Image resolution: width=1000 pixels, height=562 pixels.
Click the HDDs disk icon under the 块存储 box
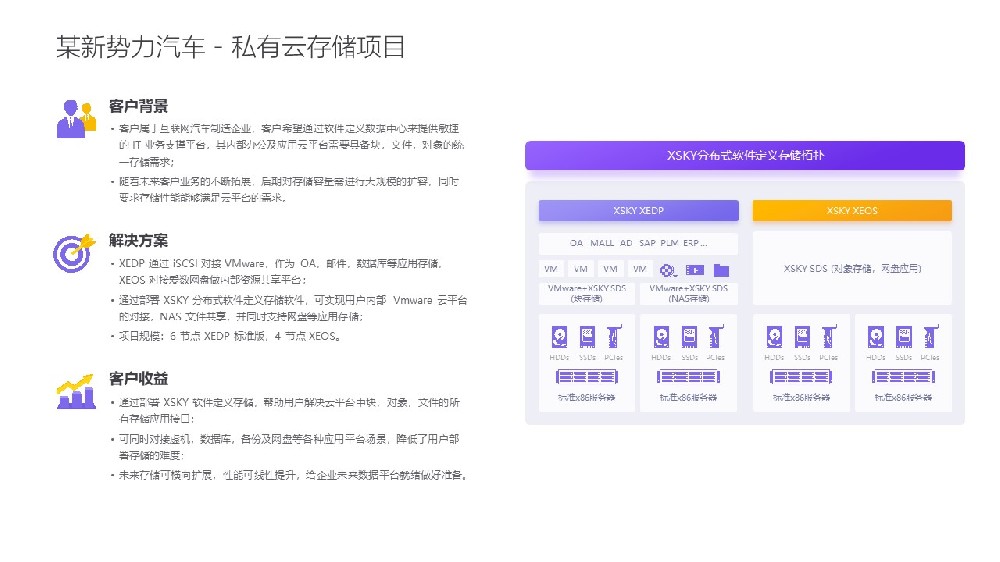coord(560,337)
